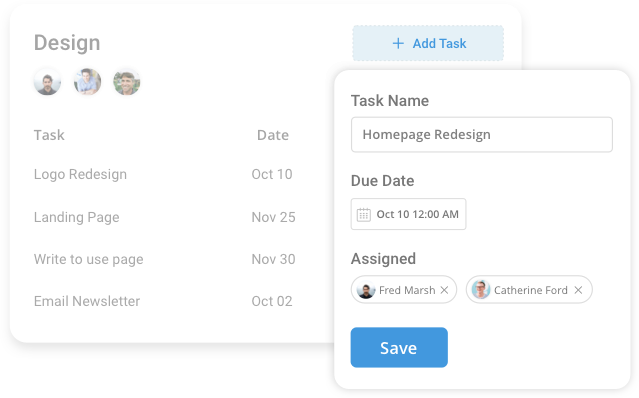Open the Email Newsletter task

(x=87, y=301)
